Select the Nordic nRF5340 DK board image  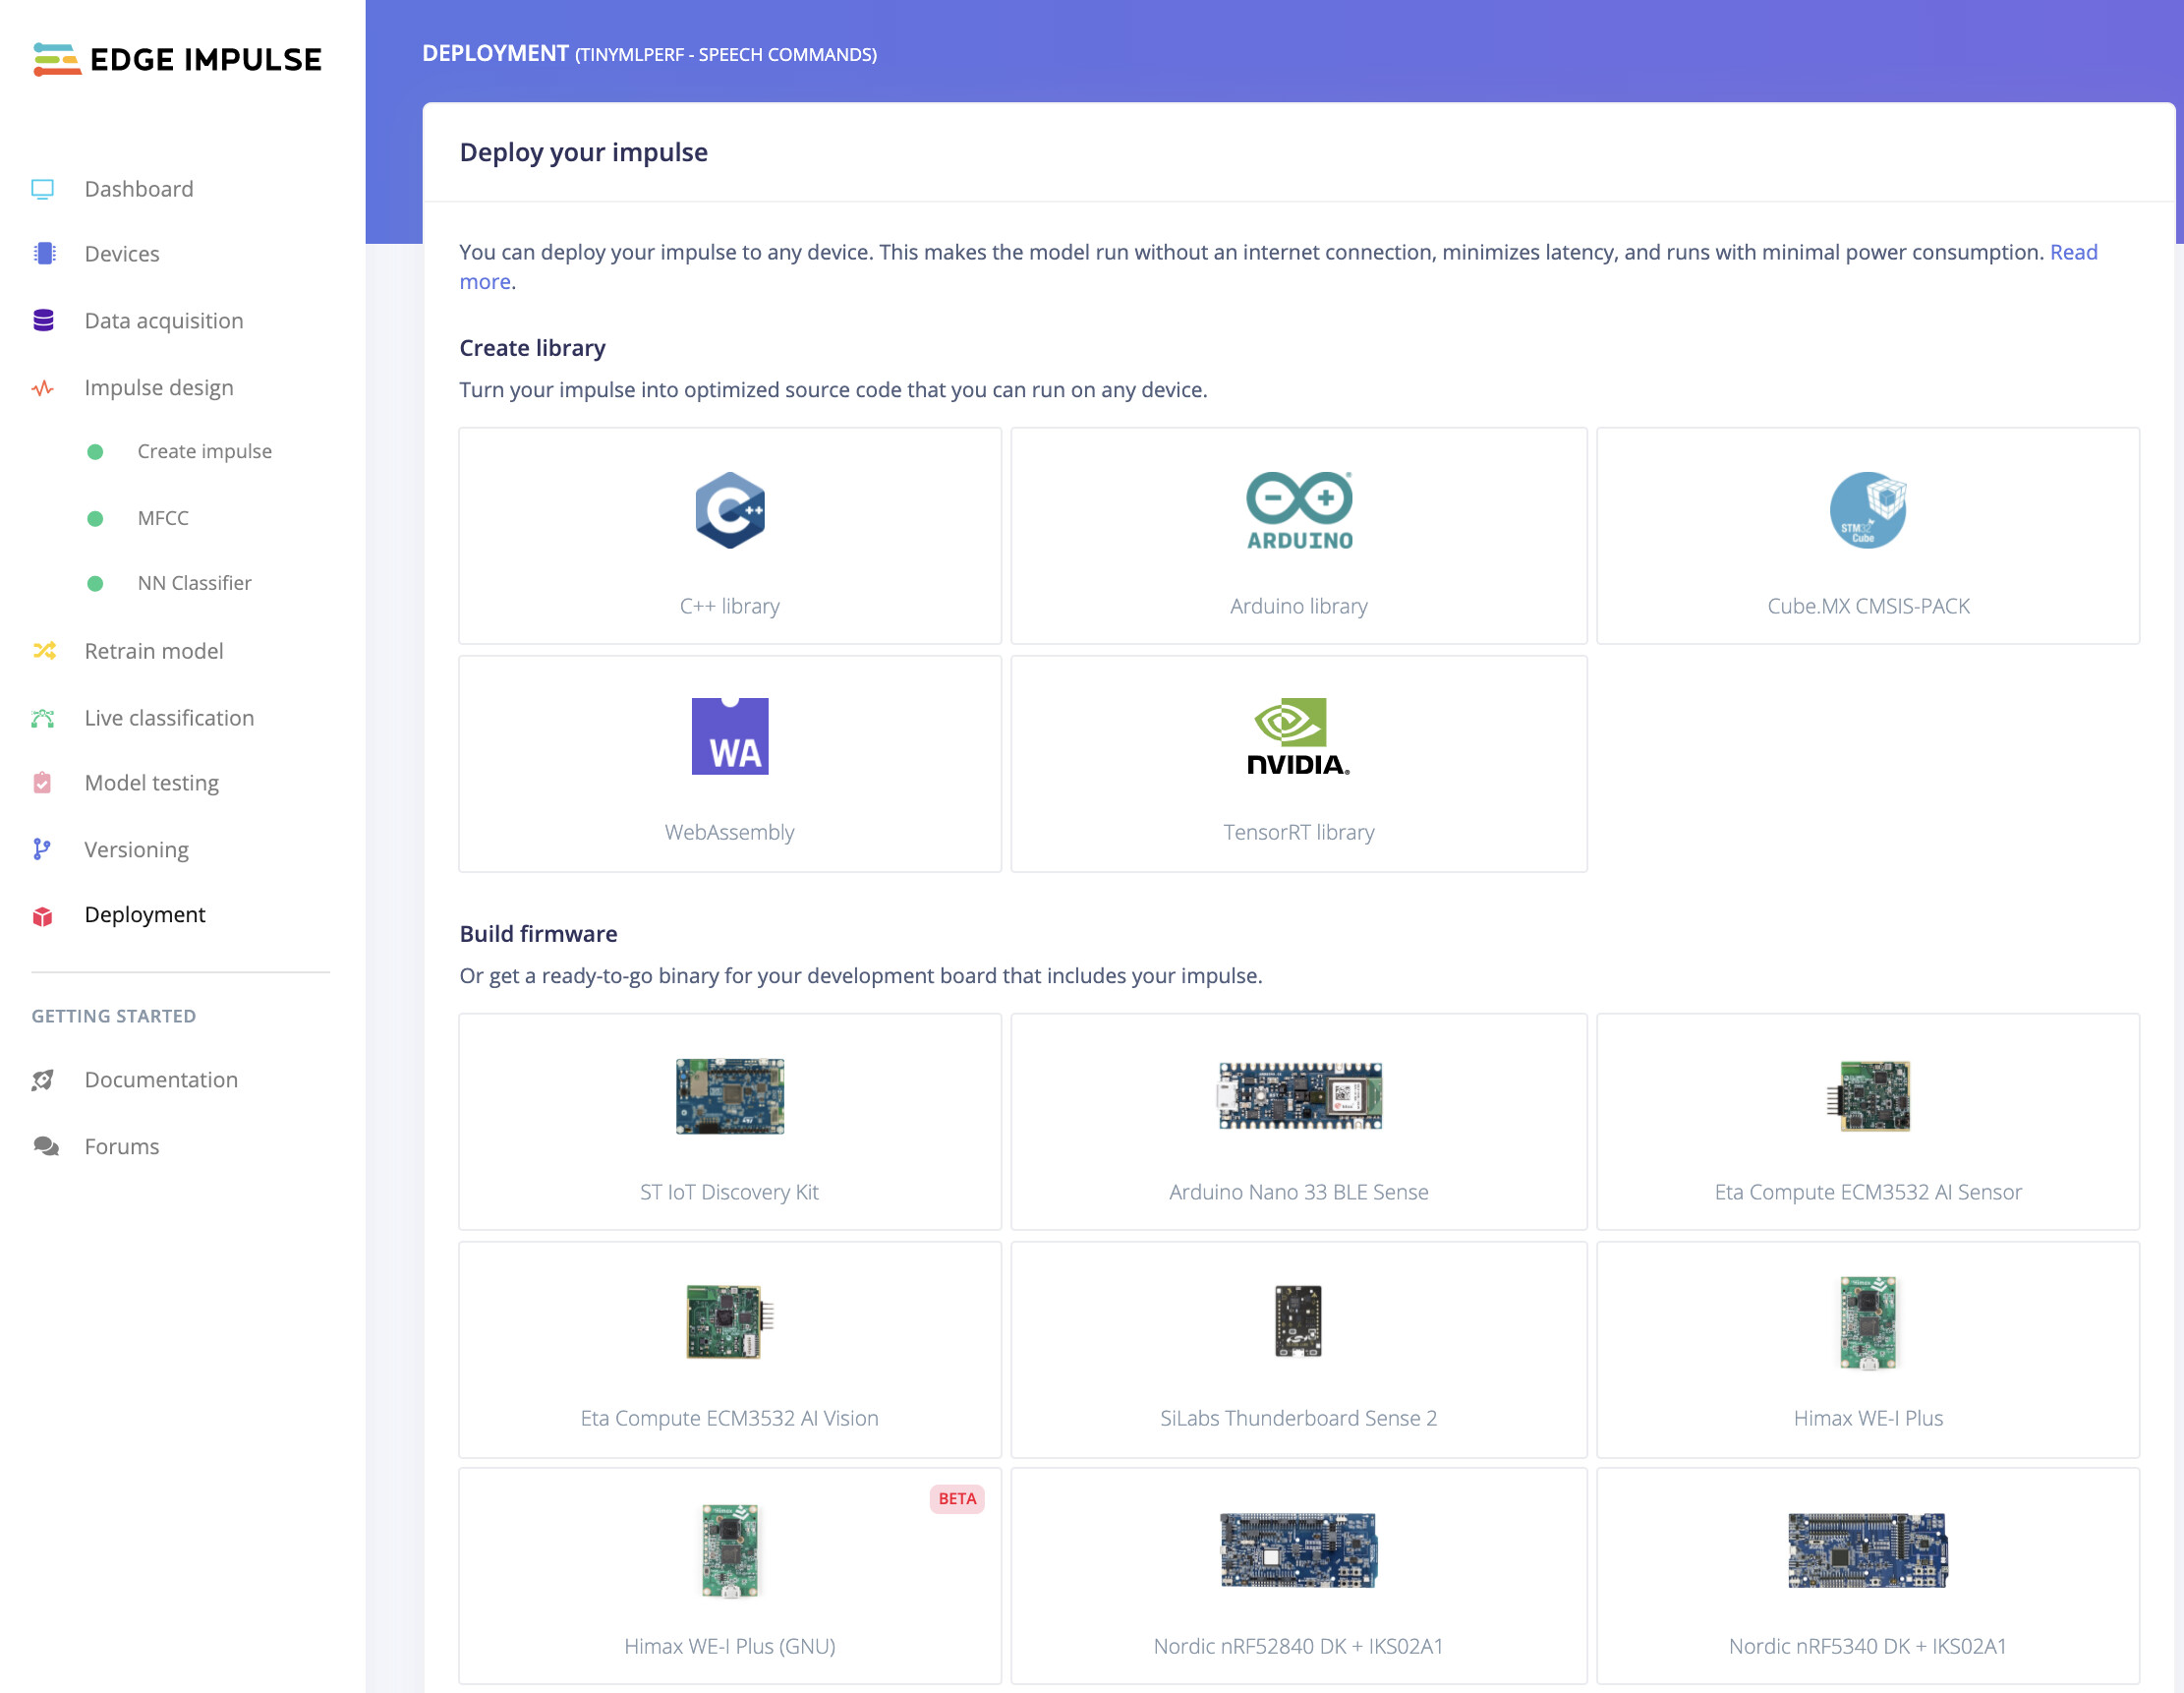tap(1868, 1550)
